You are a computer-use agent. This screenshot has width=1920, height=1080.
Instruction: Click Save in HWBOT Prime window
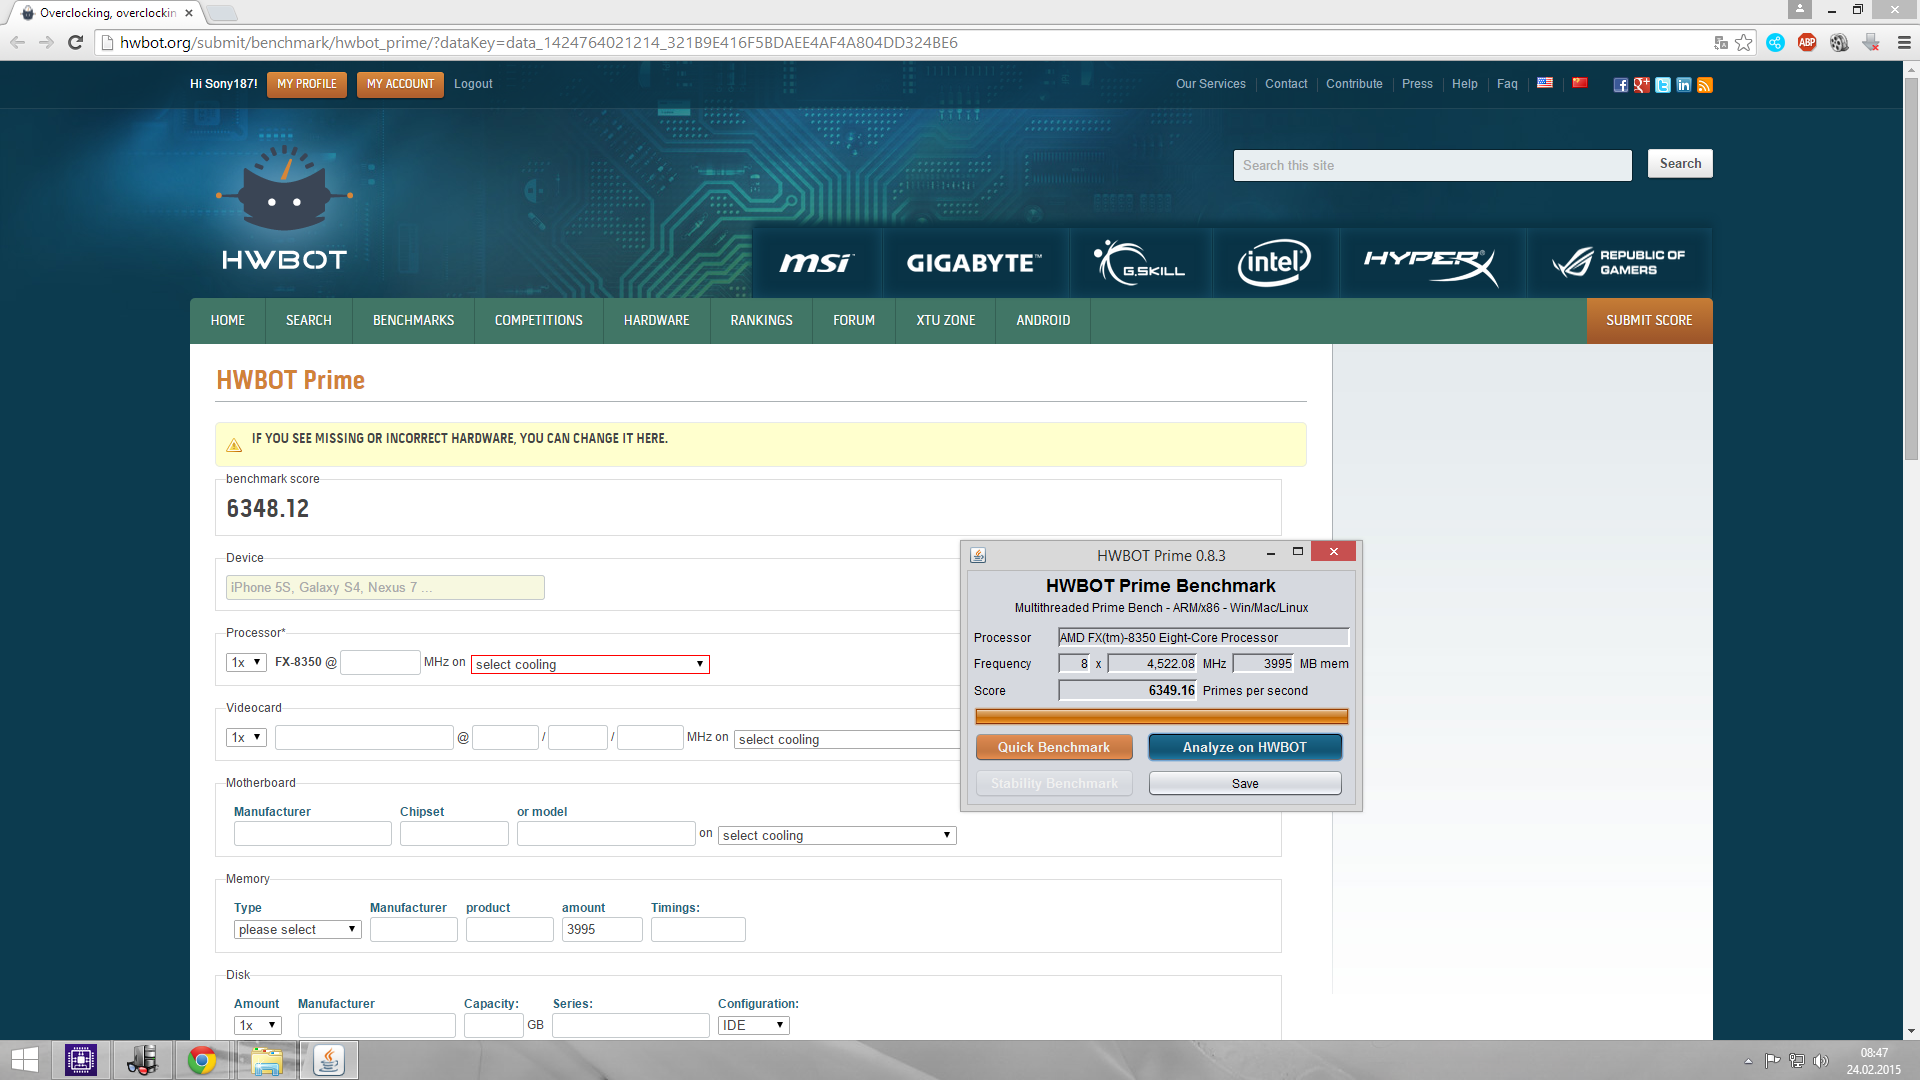[x=1245, y=783]
